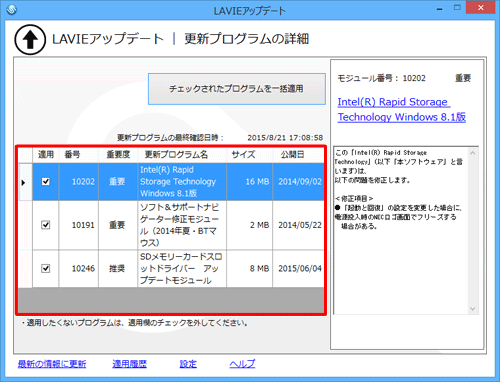Sort by 重要度 column header
500x382 pixels.
(118, 155)
